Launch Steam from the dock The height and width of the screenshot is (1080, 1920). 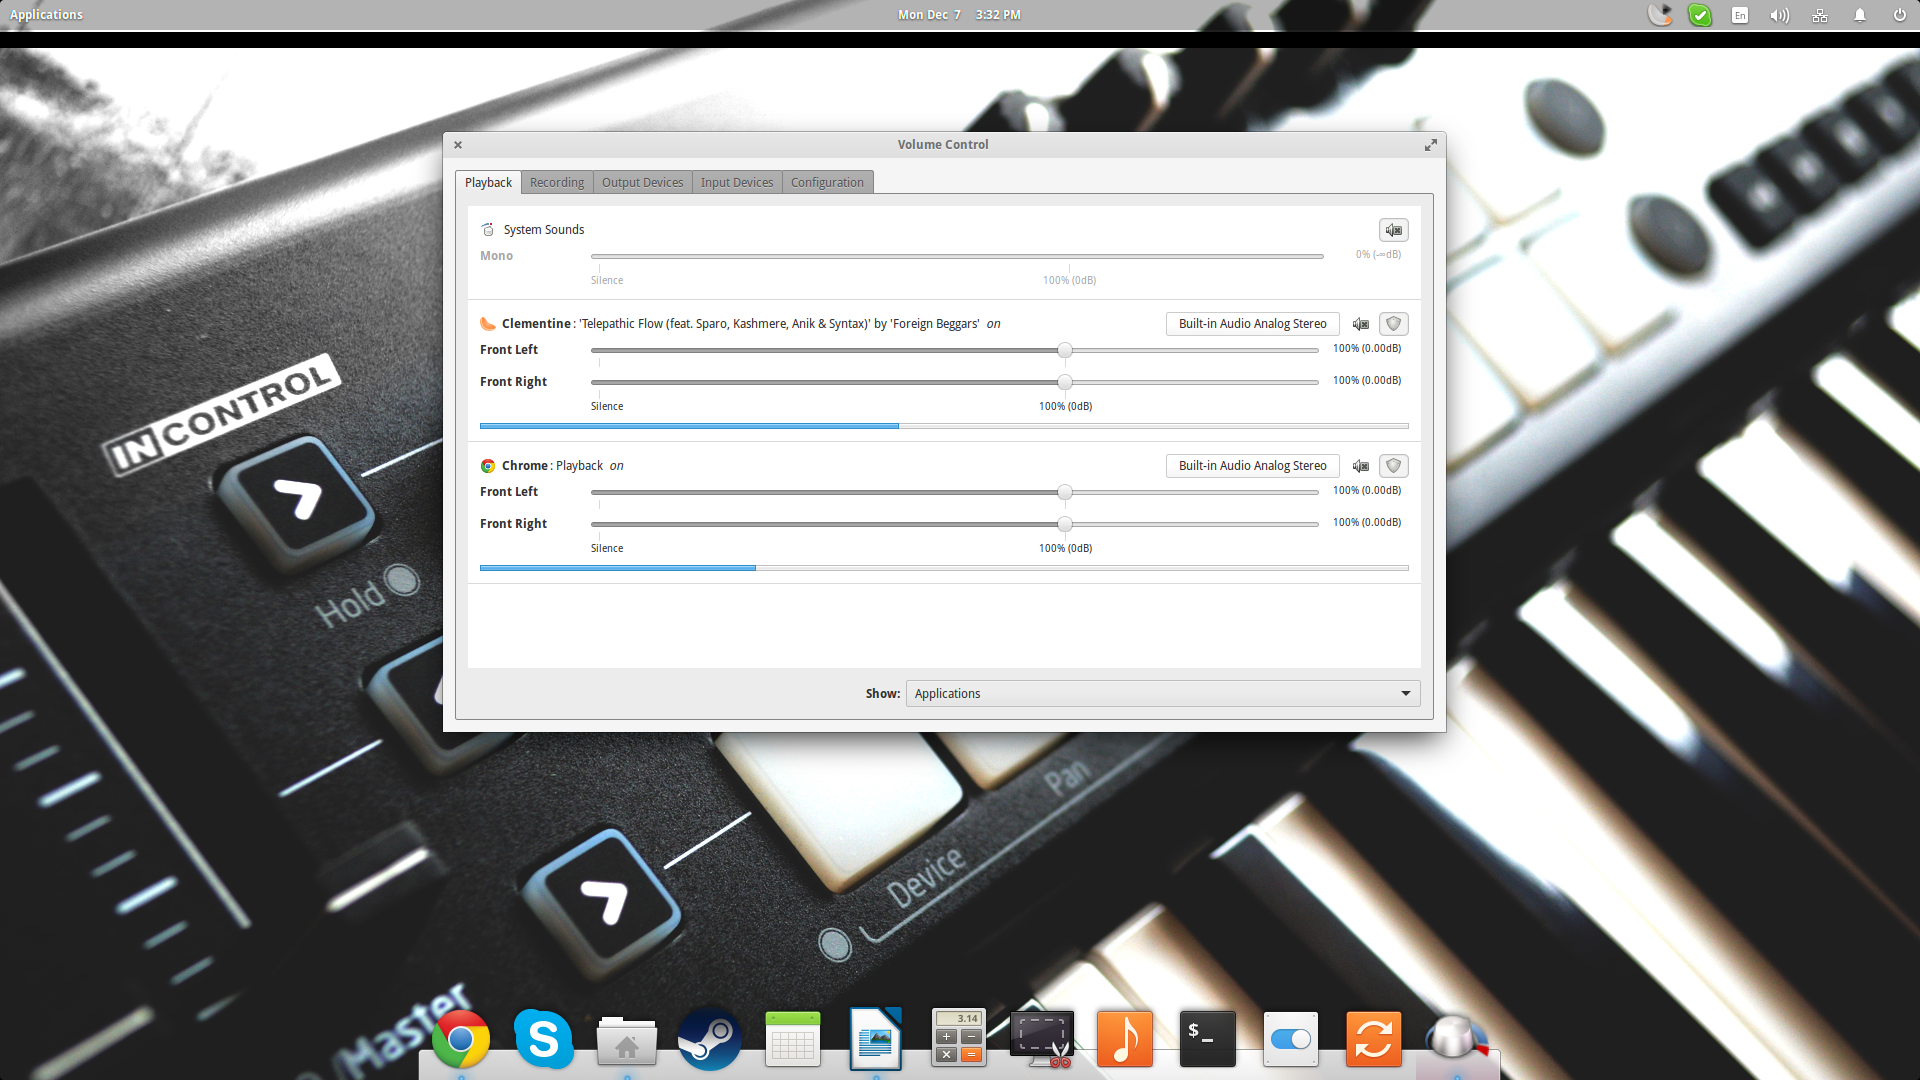tap(710, 1040)
